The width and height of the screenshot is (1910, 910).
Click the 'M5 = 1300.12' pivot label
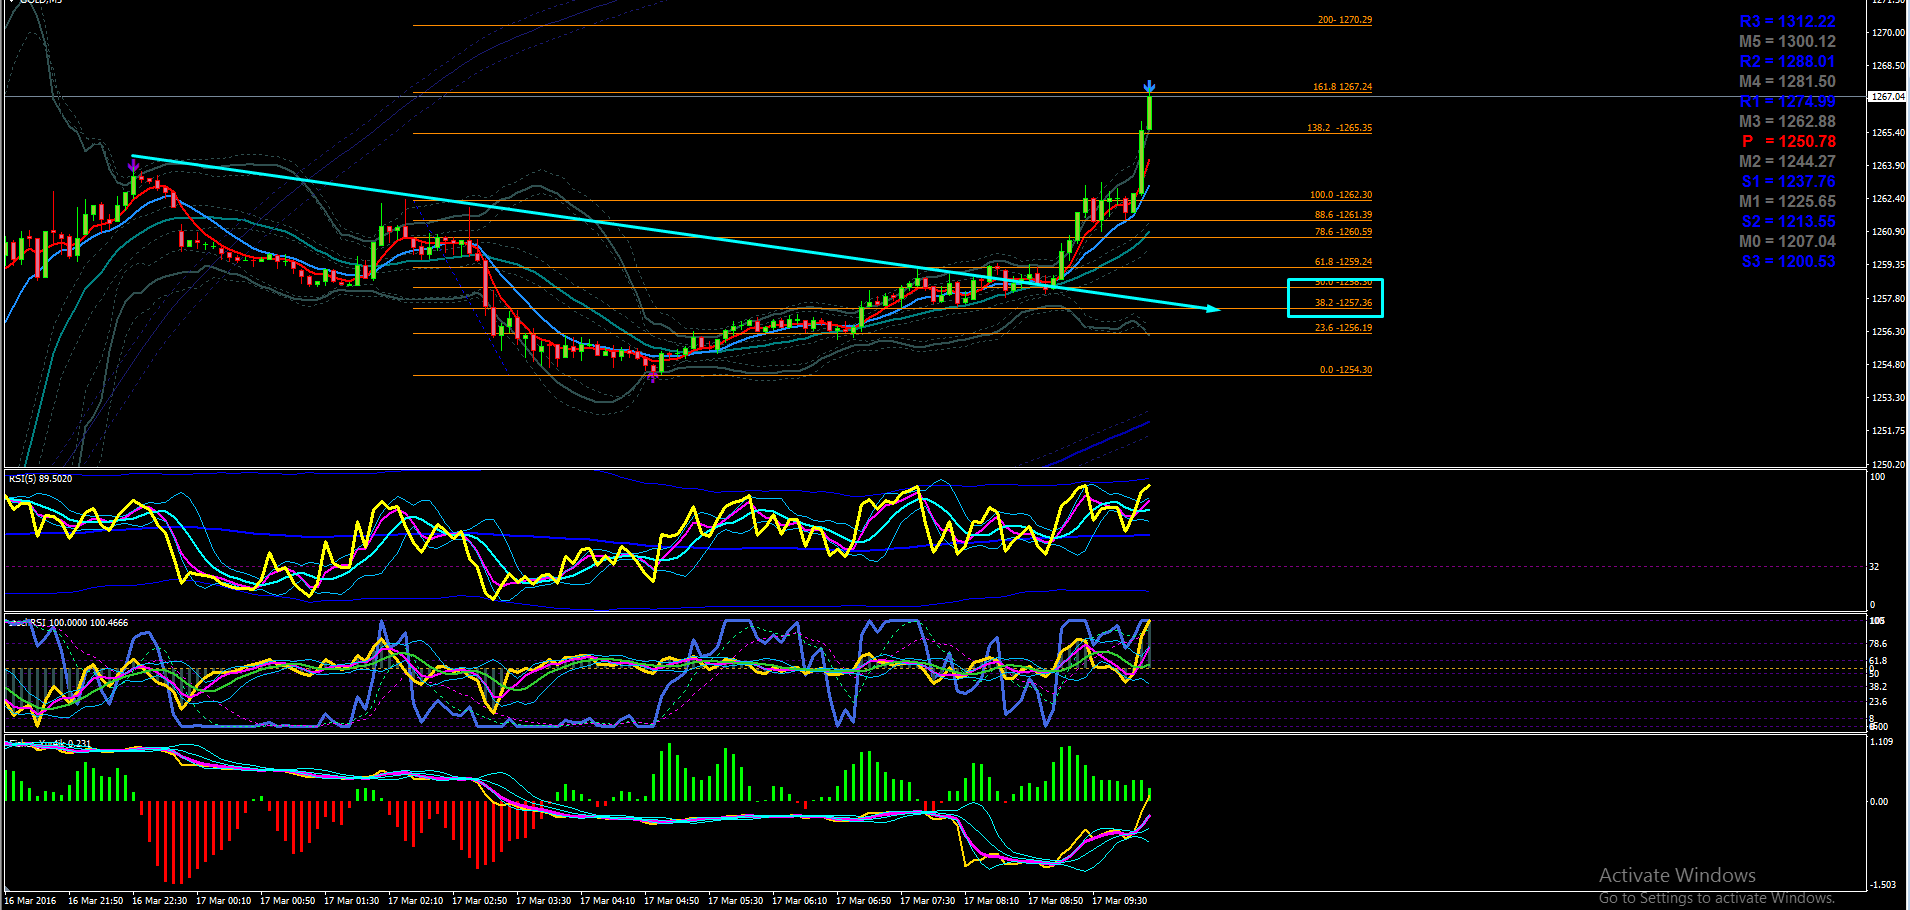[x=1787, y=42]
